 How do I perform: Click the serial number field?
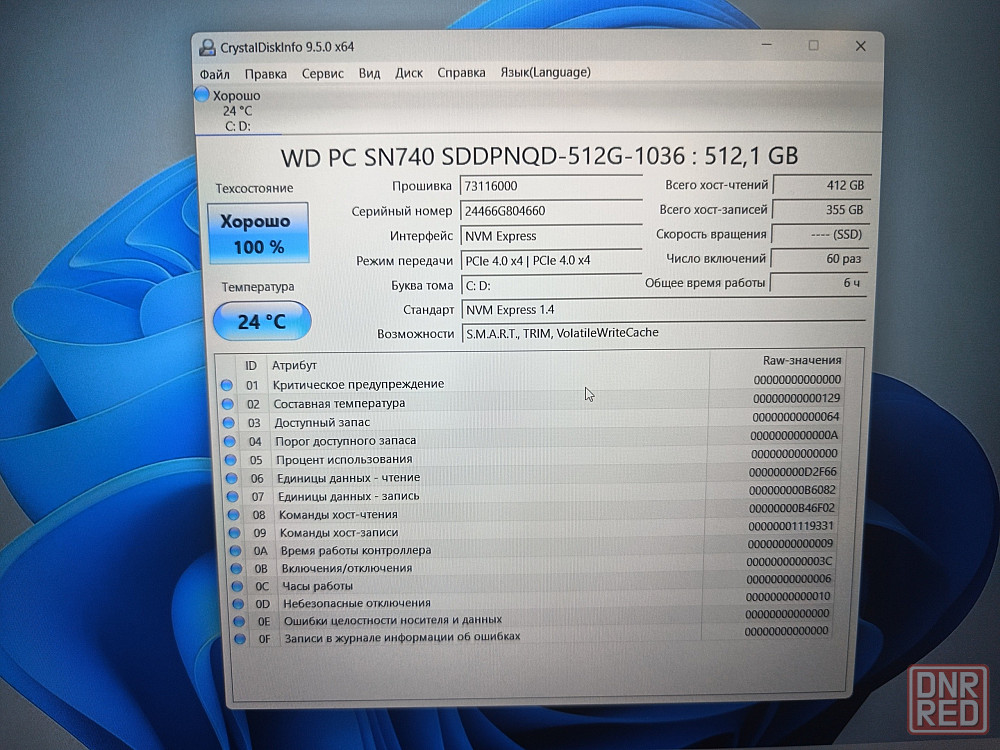click(x=550, y=211)
